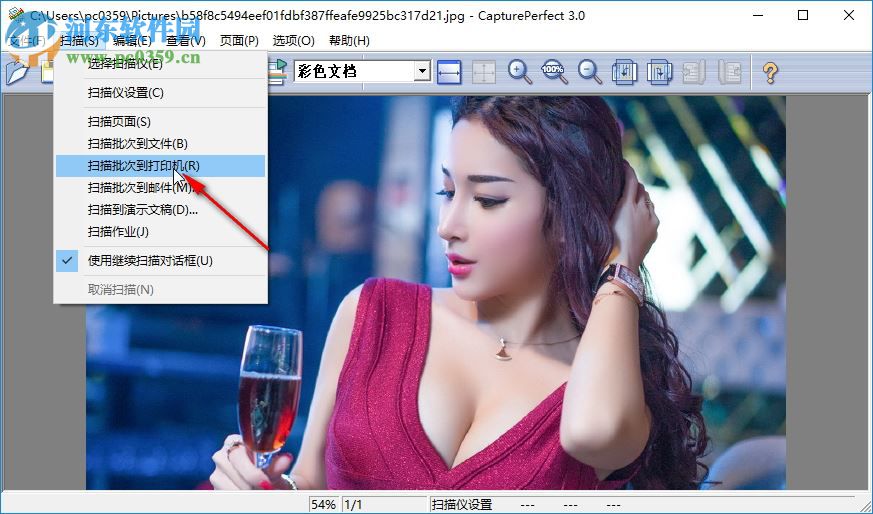Choose 选择扫描仪(E) from Scan menu
Viewport: 873px width, 514px height.
160,63
